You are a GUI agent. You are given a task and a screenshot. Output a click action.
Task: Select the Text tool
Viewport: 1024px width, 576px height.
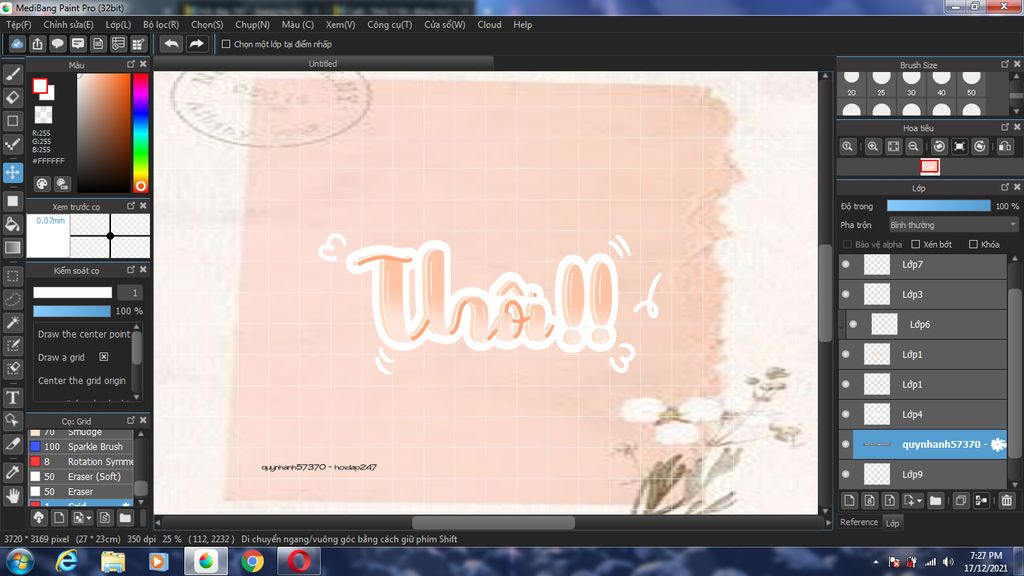12,397
